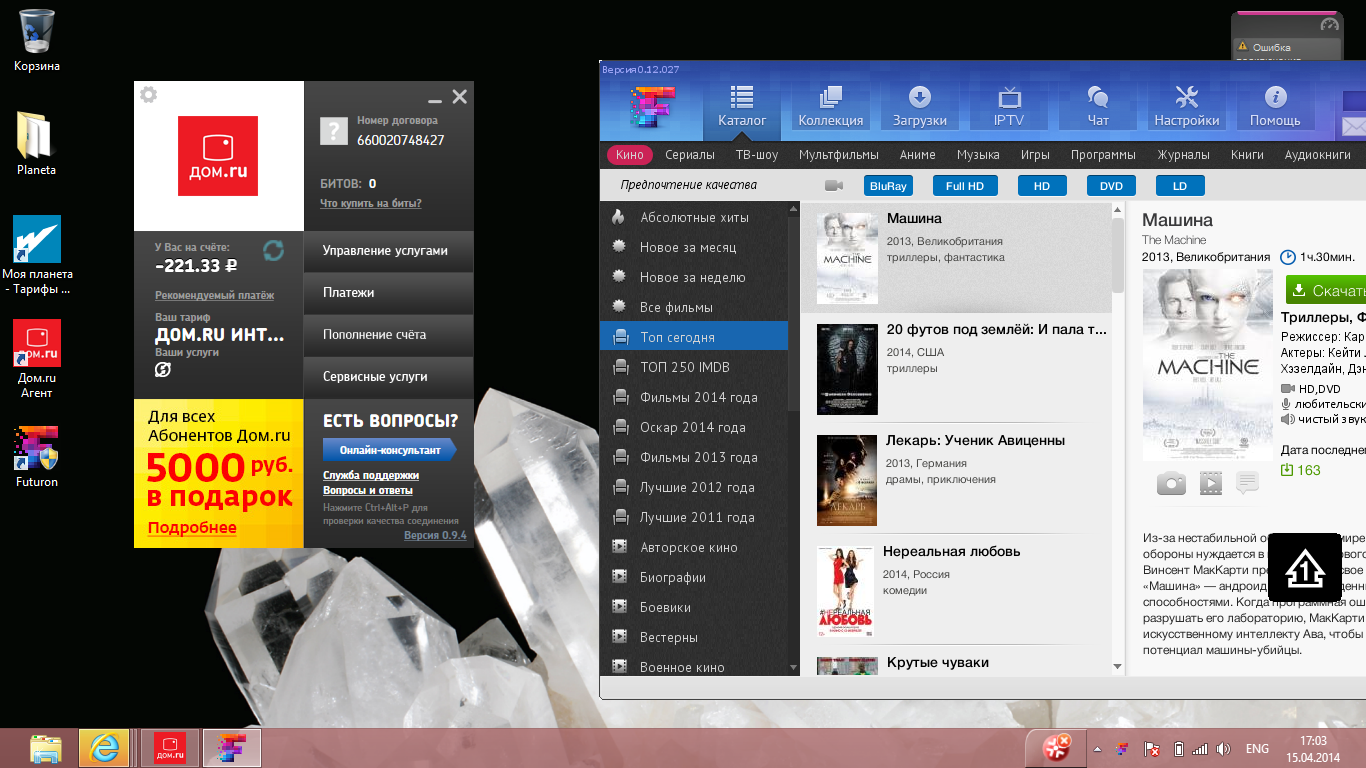Open the Настройки settings section
Viewport: 1366px width, 768px height.
click(1187, 106)
